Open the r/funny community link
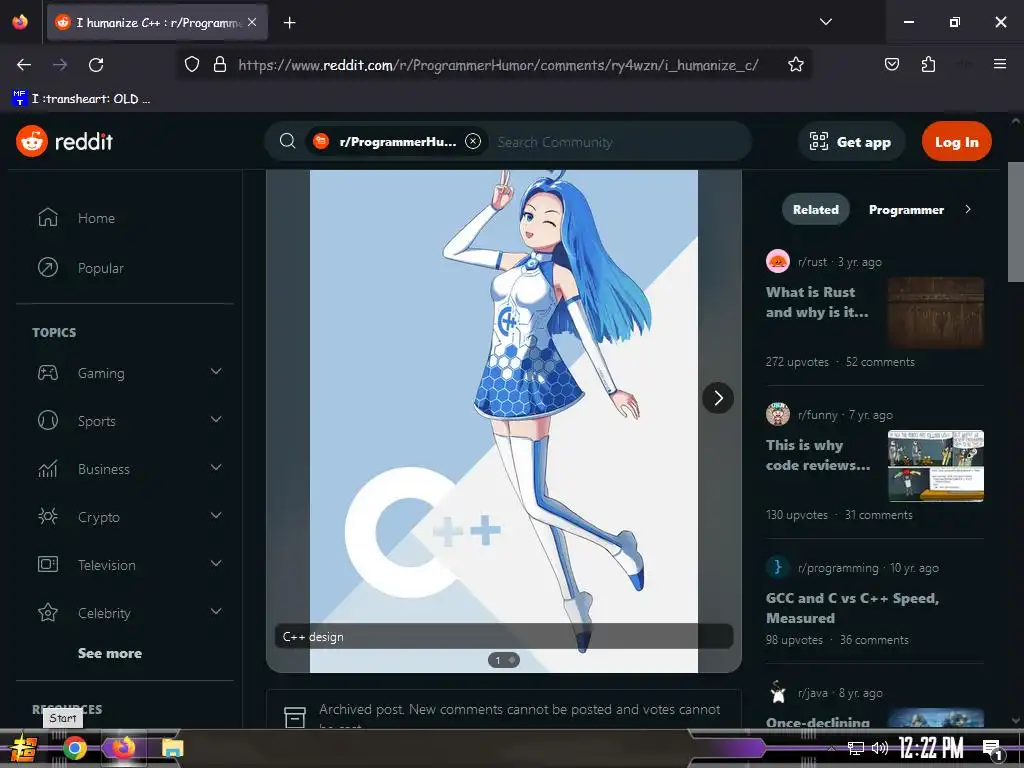 tap(817, 415)
